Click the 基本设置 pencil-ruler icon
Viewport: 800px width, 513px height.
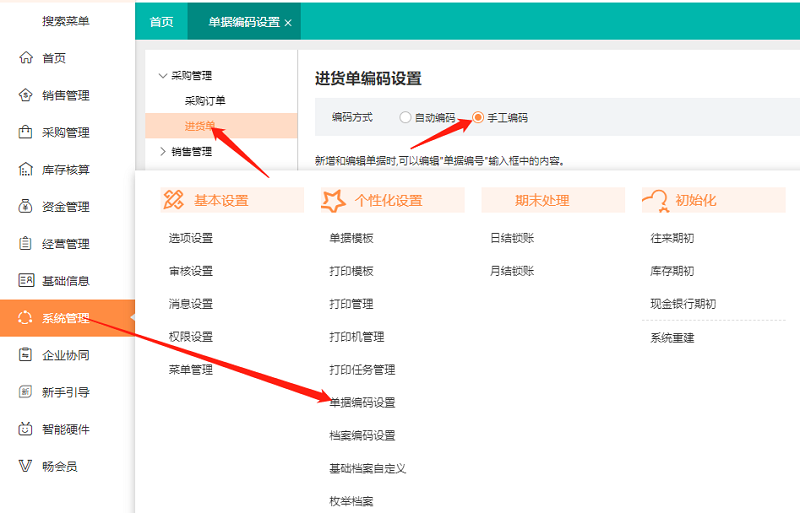pyautogui.click(x=173, y=200)
